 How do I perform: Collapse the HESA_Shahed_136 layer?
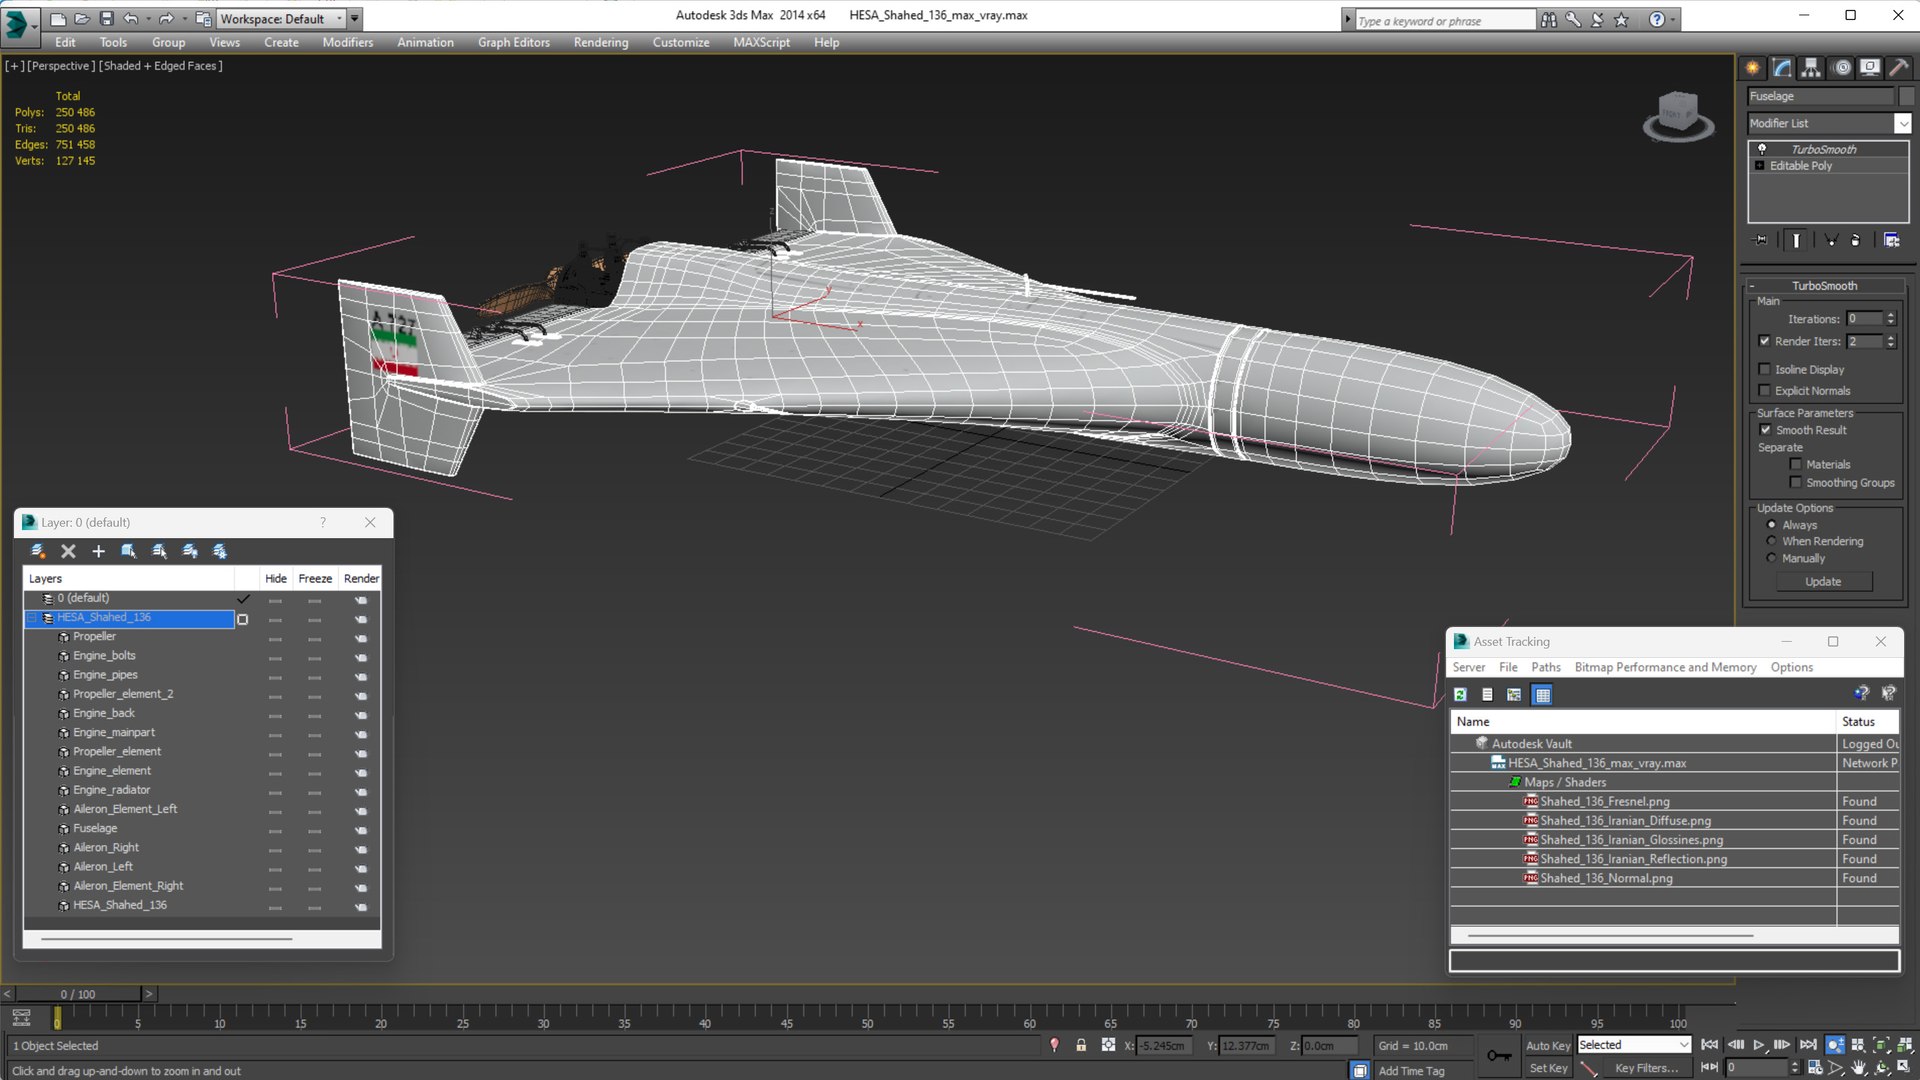click(32, 618)
